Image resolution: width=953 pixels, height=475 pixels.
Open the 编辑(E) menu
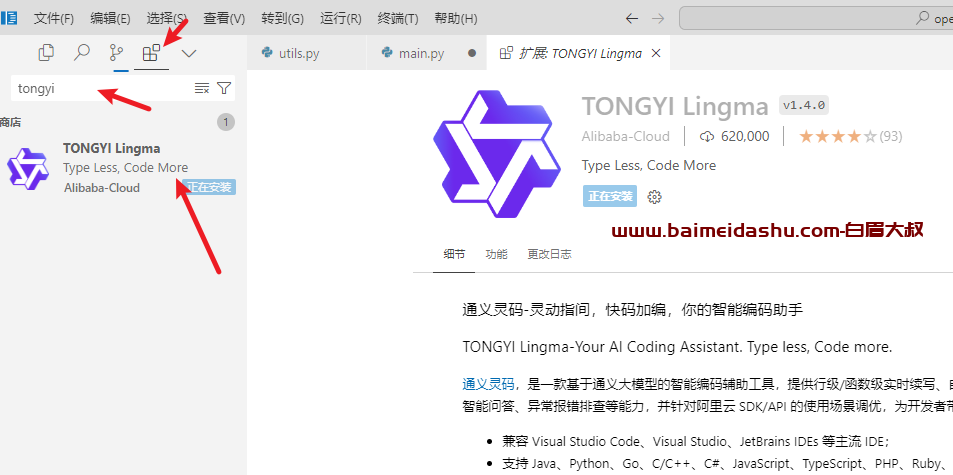pos(110,18)
